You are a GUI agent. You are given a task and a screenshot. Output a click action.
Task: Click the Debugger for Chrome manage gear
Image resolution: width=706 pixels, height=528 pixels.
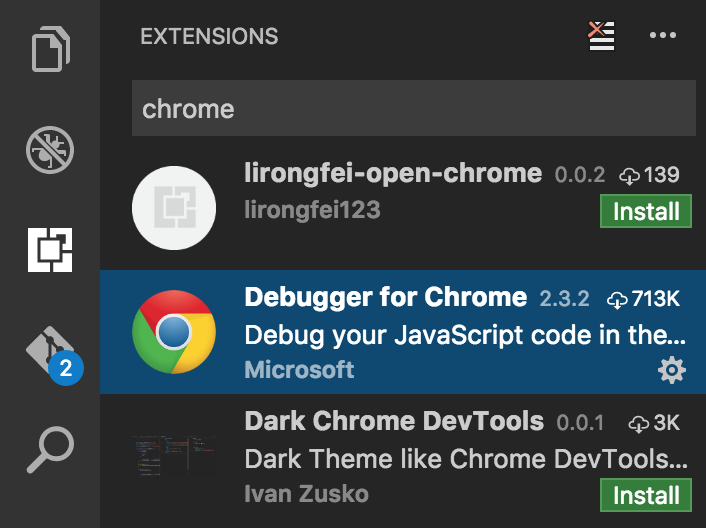pos(672,371)
